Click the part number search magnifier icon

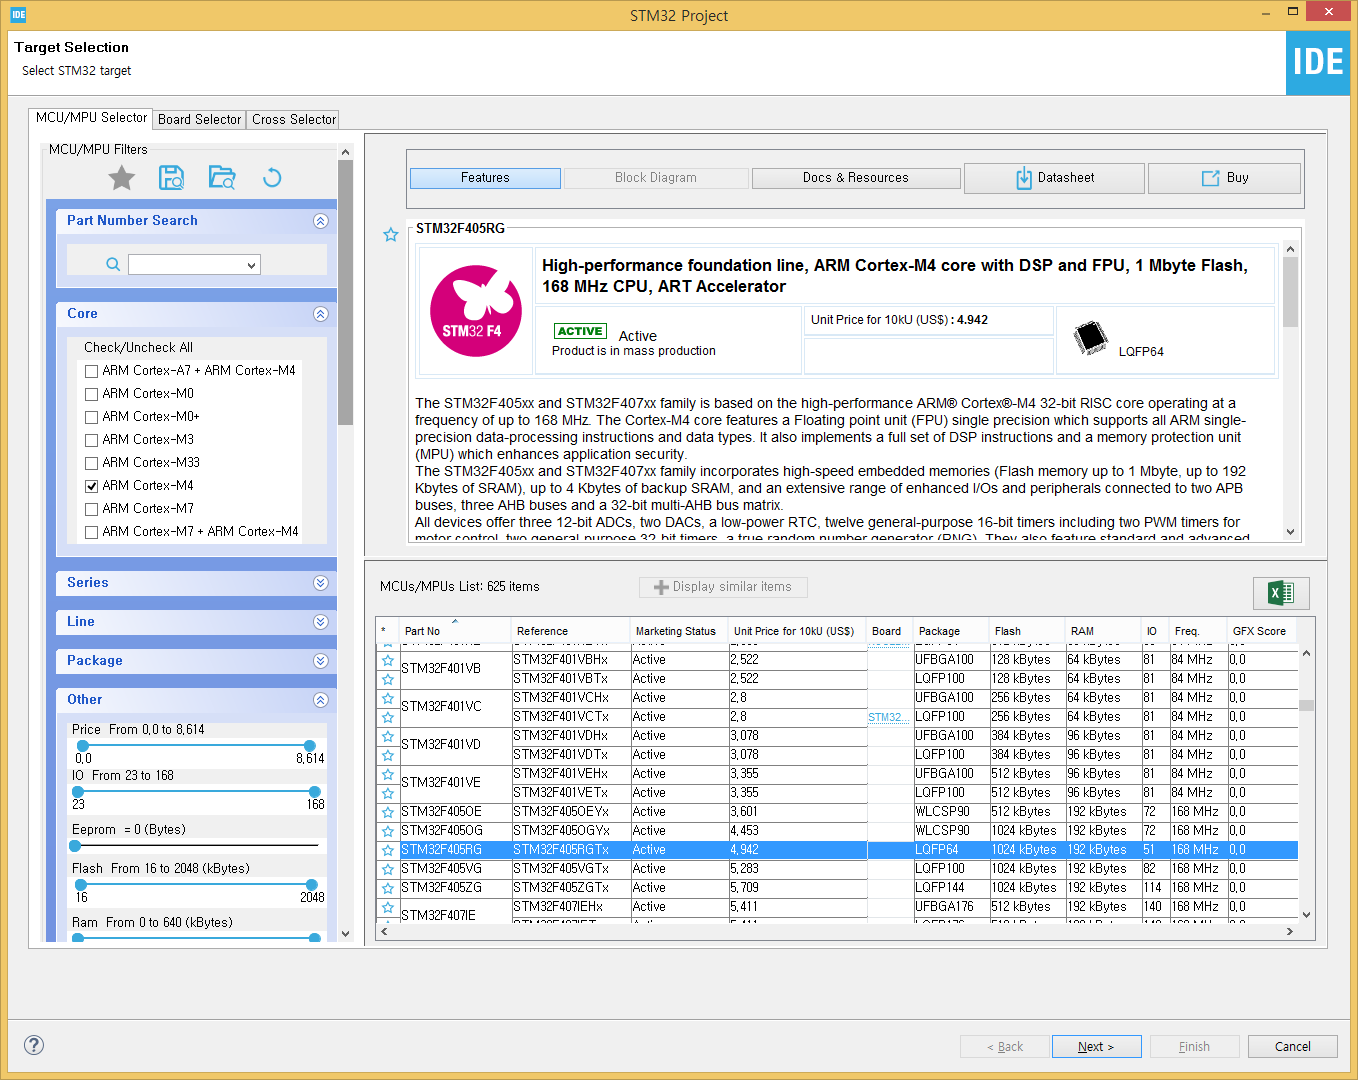coord(113,264)
